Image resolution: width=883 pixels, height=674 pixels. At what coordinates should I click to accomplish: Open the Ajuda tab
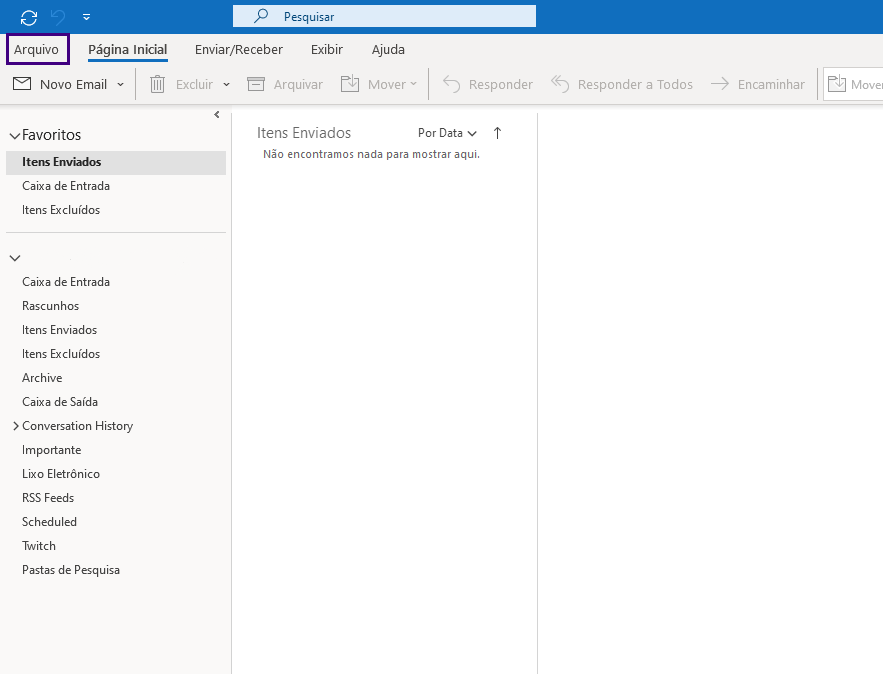click(388, 50)
